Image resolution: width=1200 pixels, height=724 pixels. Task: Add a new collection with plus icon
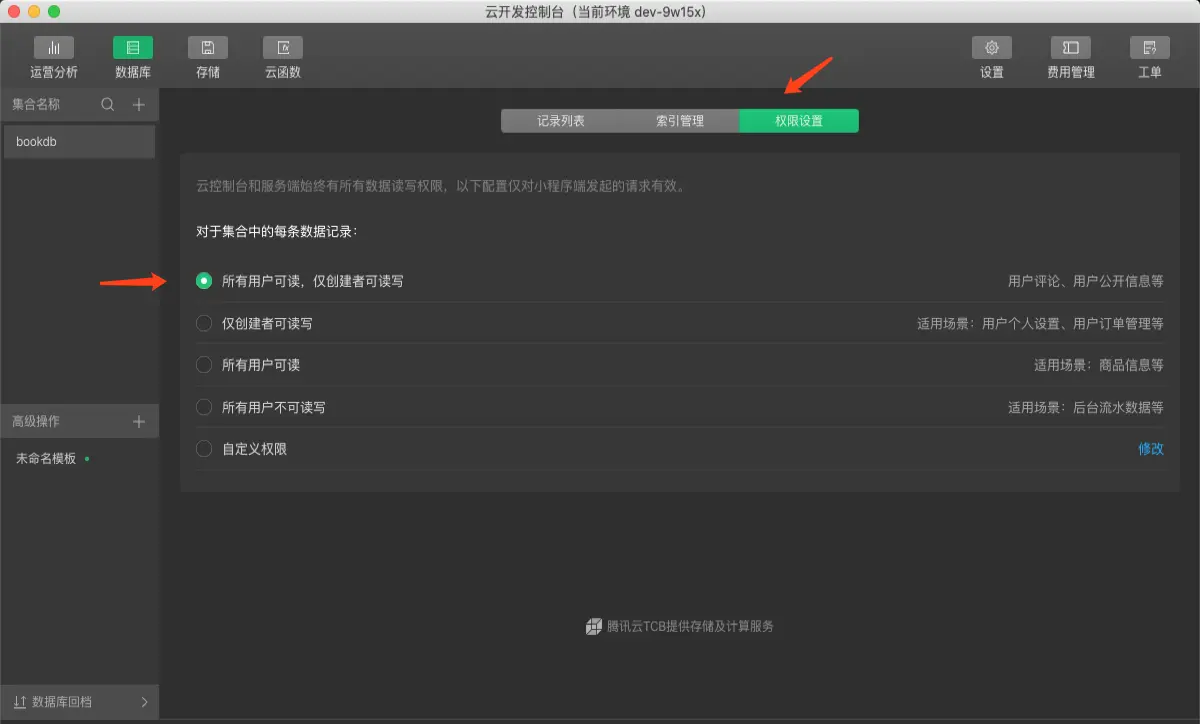(139, 104)
